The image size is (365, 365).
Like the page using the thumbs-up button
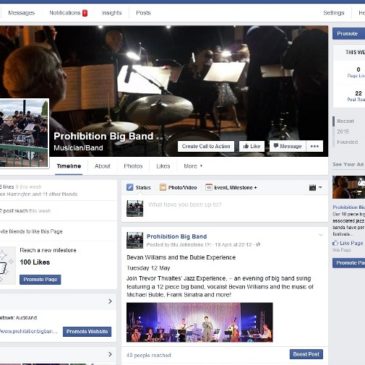252,146
